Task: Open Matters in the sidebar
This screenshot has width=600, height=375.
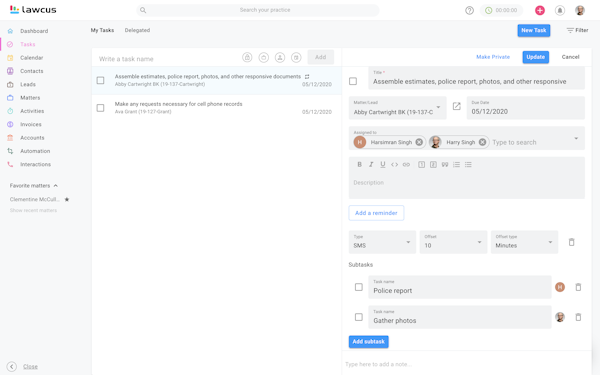Action: (30, 98)
